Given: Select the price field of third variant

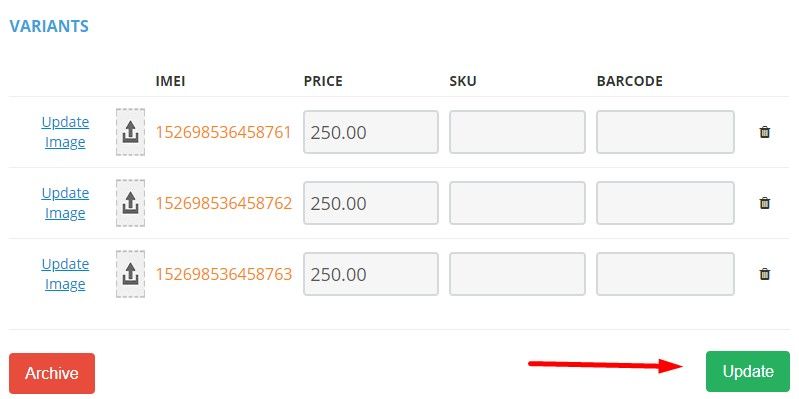Looking at the screenshot, I should tap(371, 274).
